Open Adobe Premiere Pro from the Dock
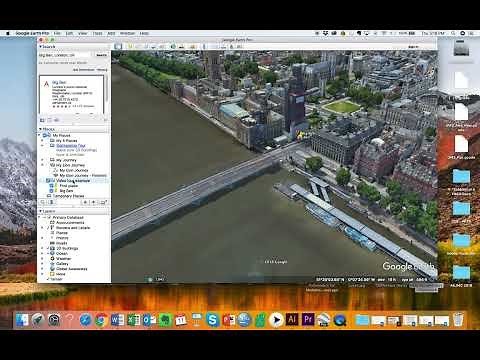The image size is (480, 360). [x=308, y=320]
